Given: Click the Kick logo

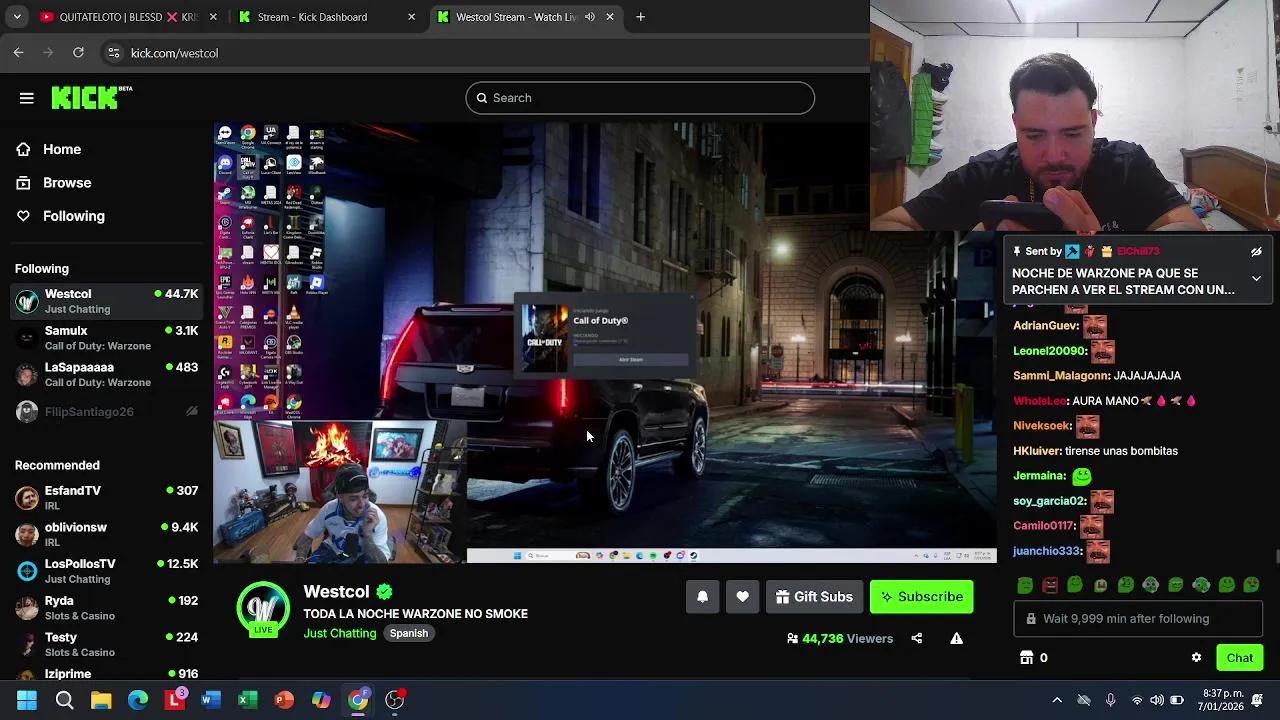Looking at the screenshot, I should pyautogui.click(x=91, y=97).
